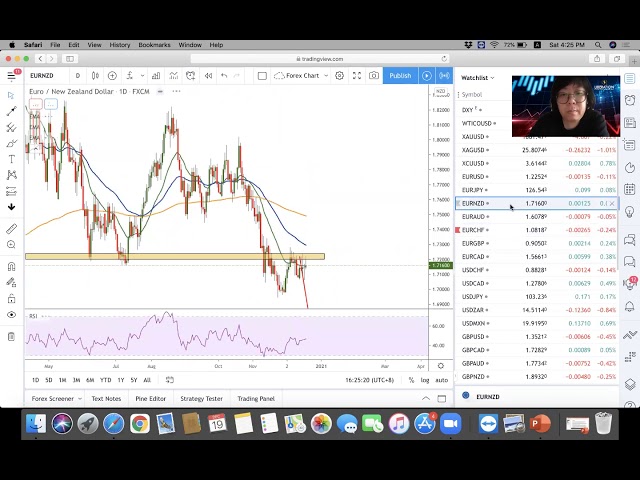The width and height of the screenshot is (640, 480).
Task: Select the Text tool in drawing toolbar
Action: pyautogui.click(x=11, y=159)
